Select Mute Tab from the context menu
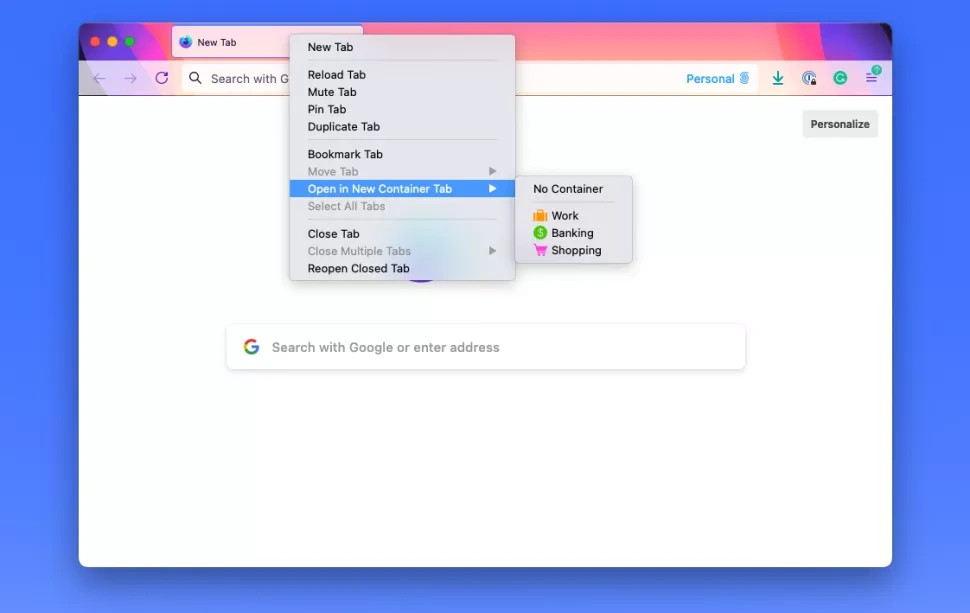The width and height of the screenshot is (970, 613). pos(332,92)
